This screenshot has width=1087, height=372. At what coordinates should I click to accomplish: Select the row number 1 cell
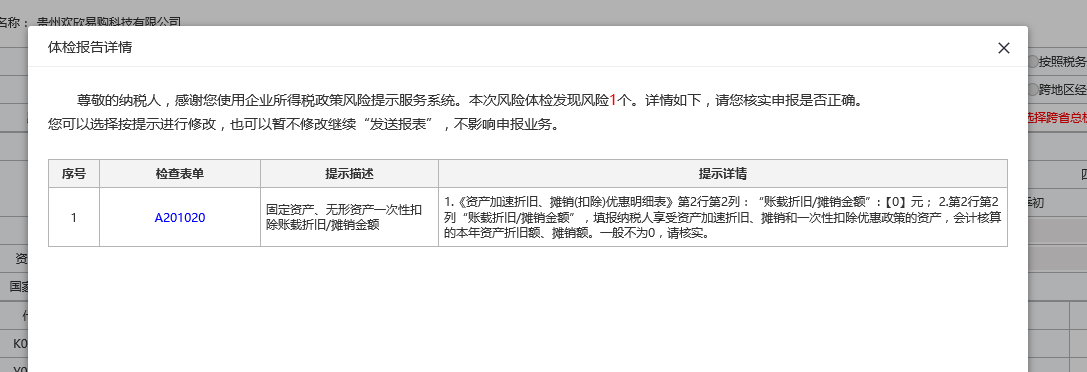(73, 218)
